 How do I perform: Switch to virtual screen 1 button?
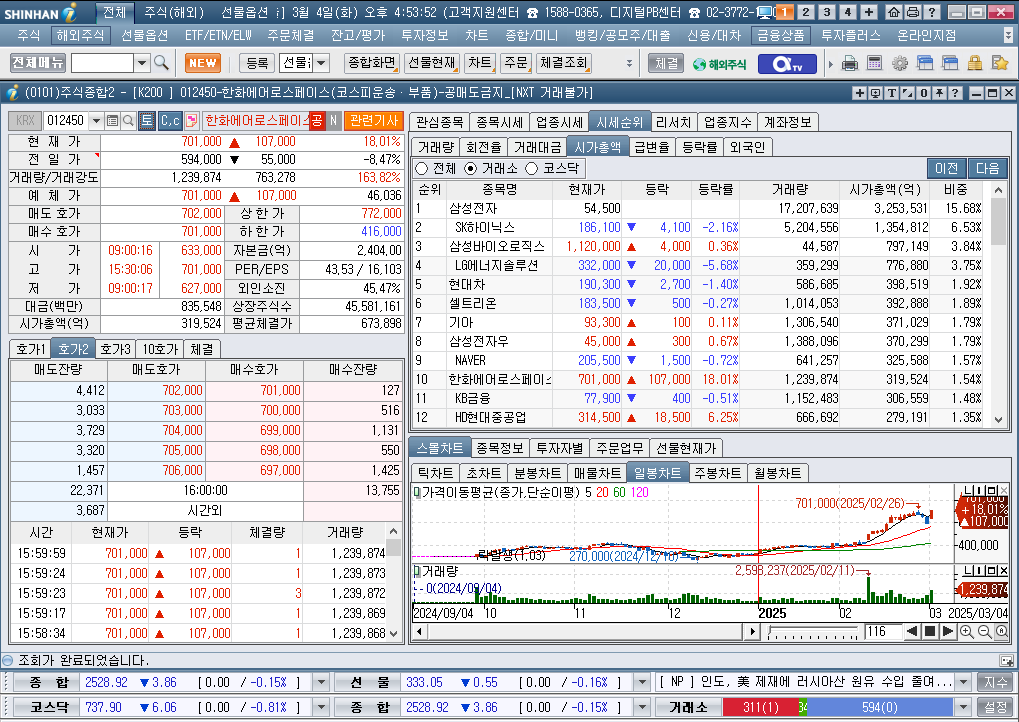coord(784,12)
